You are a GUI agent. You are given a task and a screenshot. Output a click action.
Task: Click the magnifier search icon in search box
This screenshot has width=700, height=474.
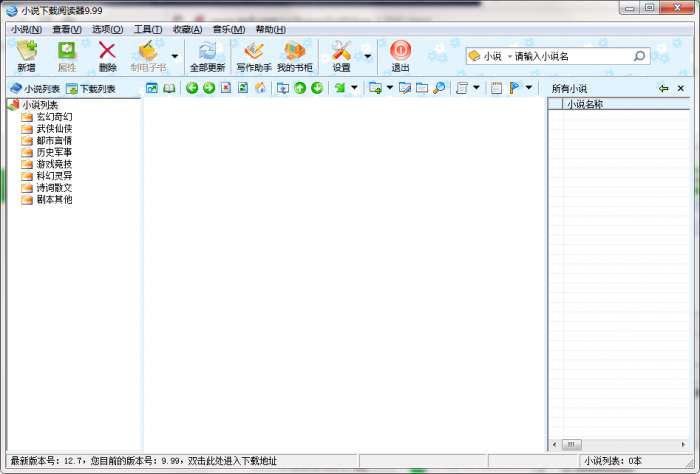640,56
